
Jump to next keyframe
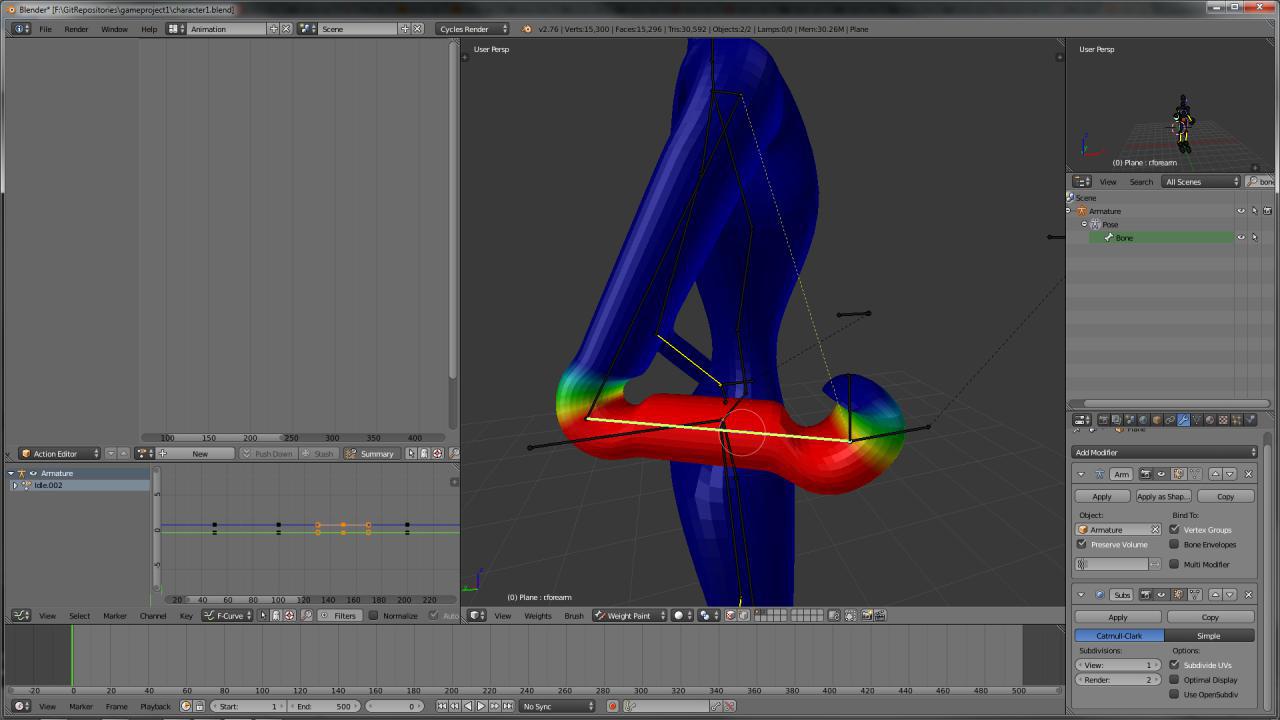[494, 706]
